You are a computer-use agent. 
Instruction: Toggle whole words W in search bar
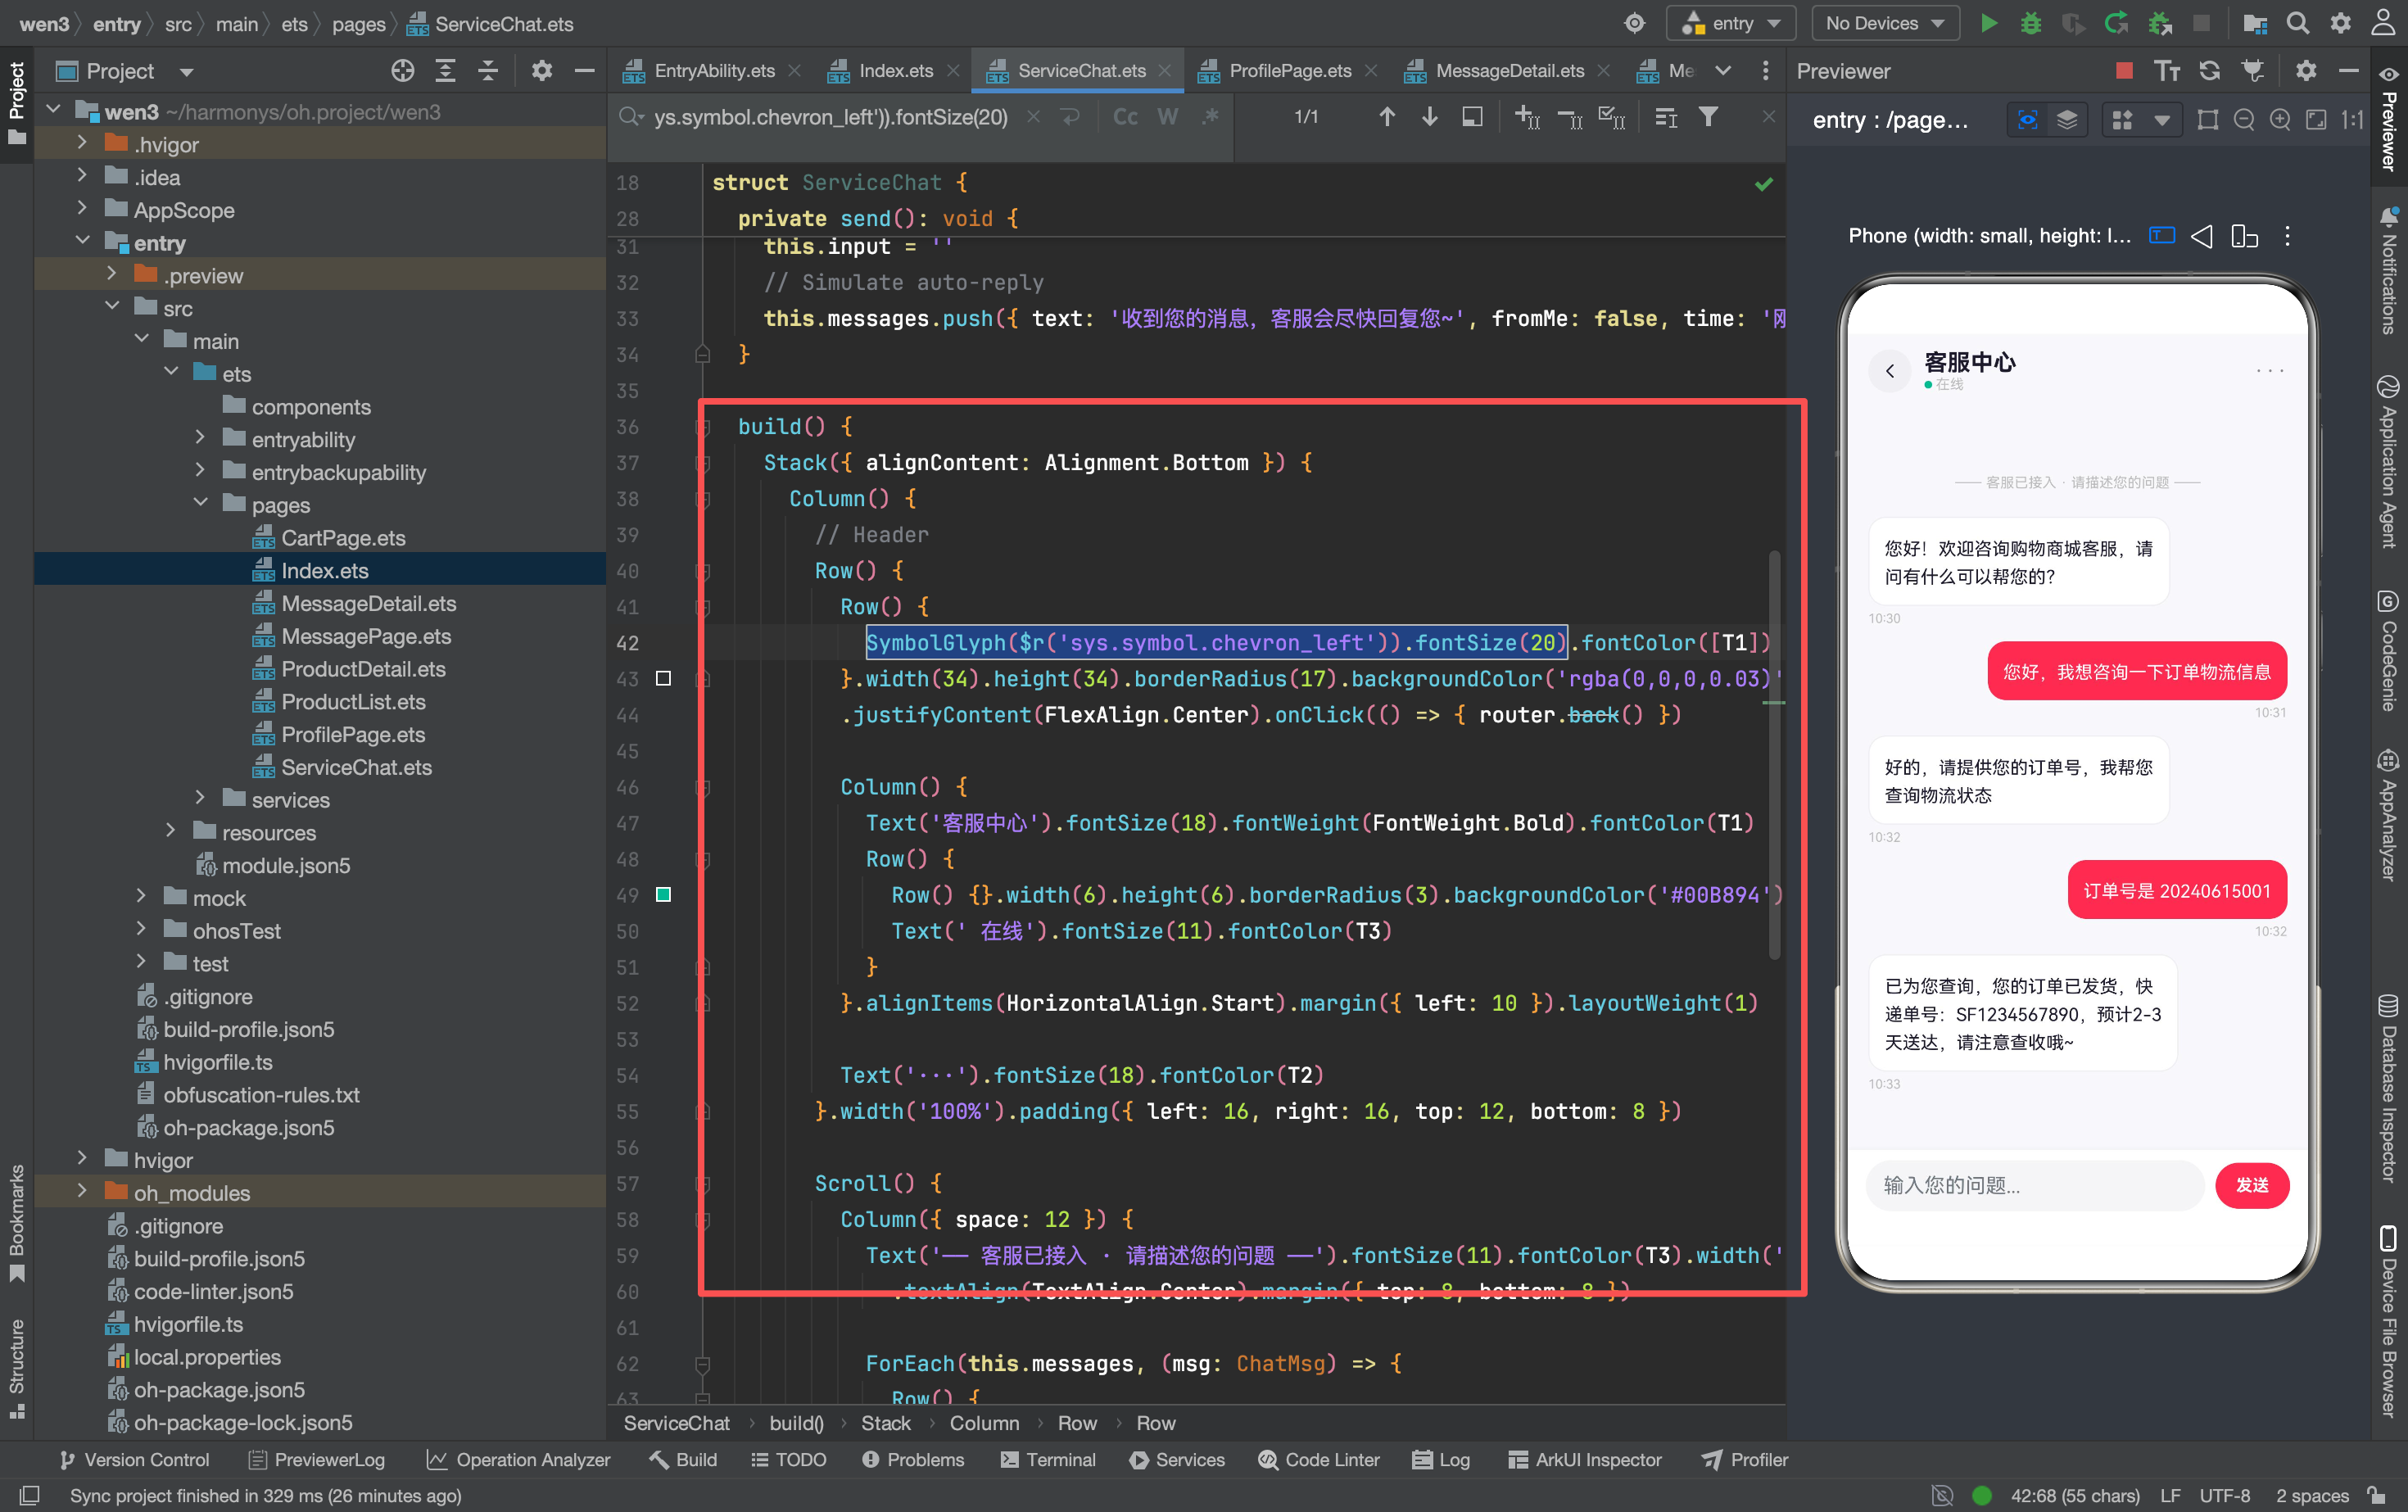tap(1167, 117)
